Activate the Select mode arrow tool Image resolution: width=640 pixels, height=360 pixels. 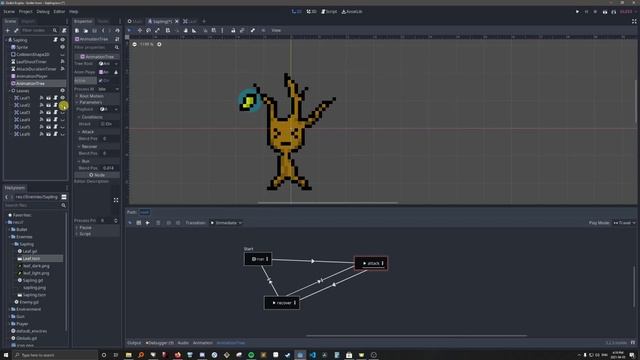tap(130, 30)
